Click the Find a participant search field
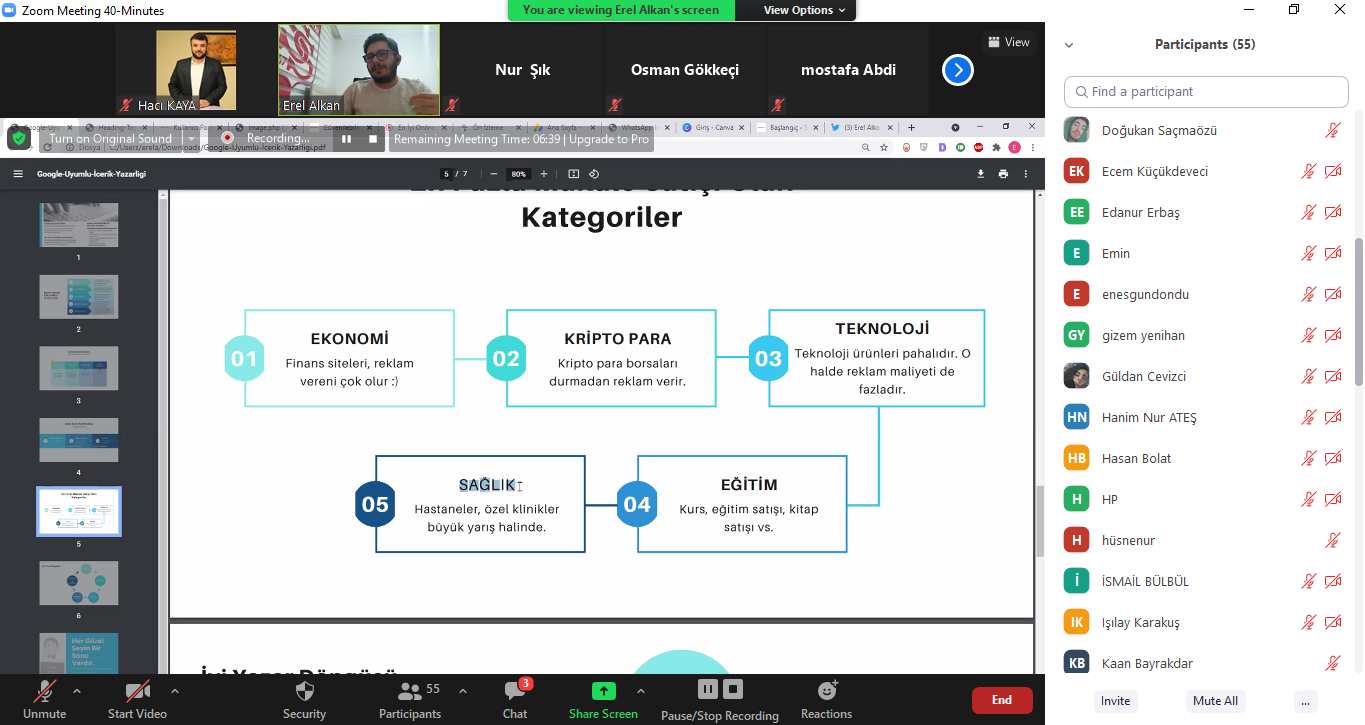Viewport: 1365px width, 725px height. click(1206, 91)
